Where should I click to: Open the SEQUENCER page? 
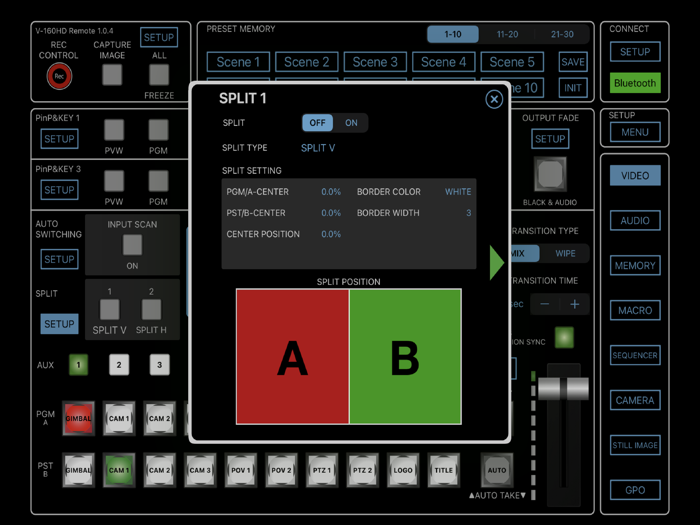[635, 355]
